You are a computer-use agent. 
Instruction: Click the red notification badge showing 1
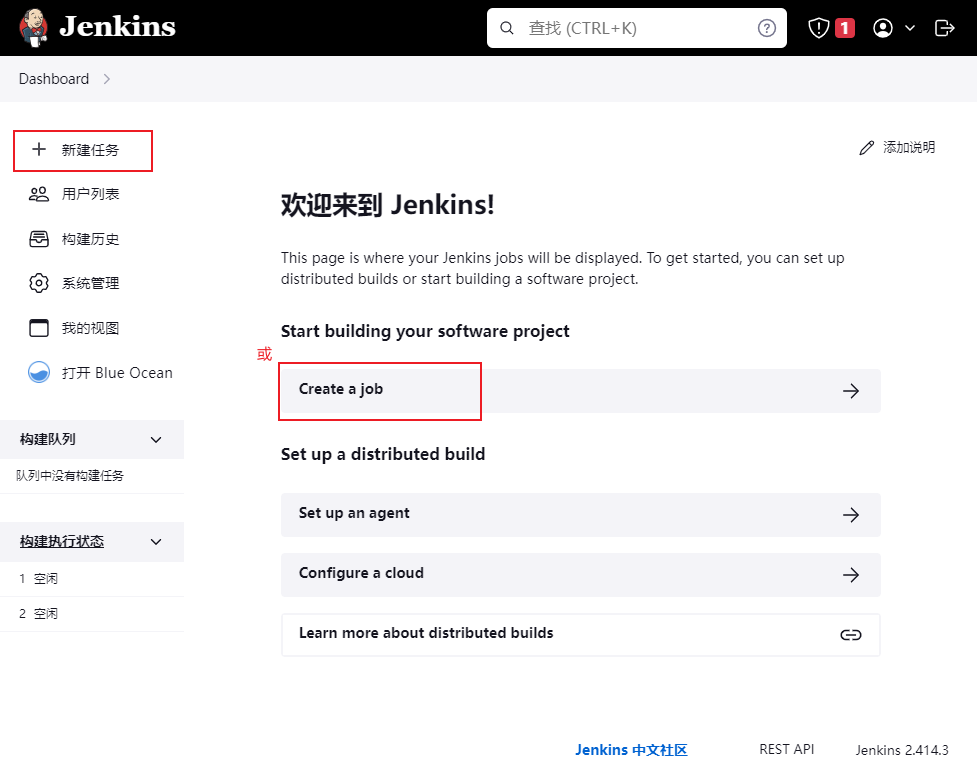(844, 28)
